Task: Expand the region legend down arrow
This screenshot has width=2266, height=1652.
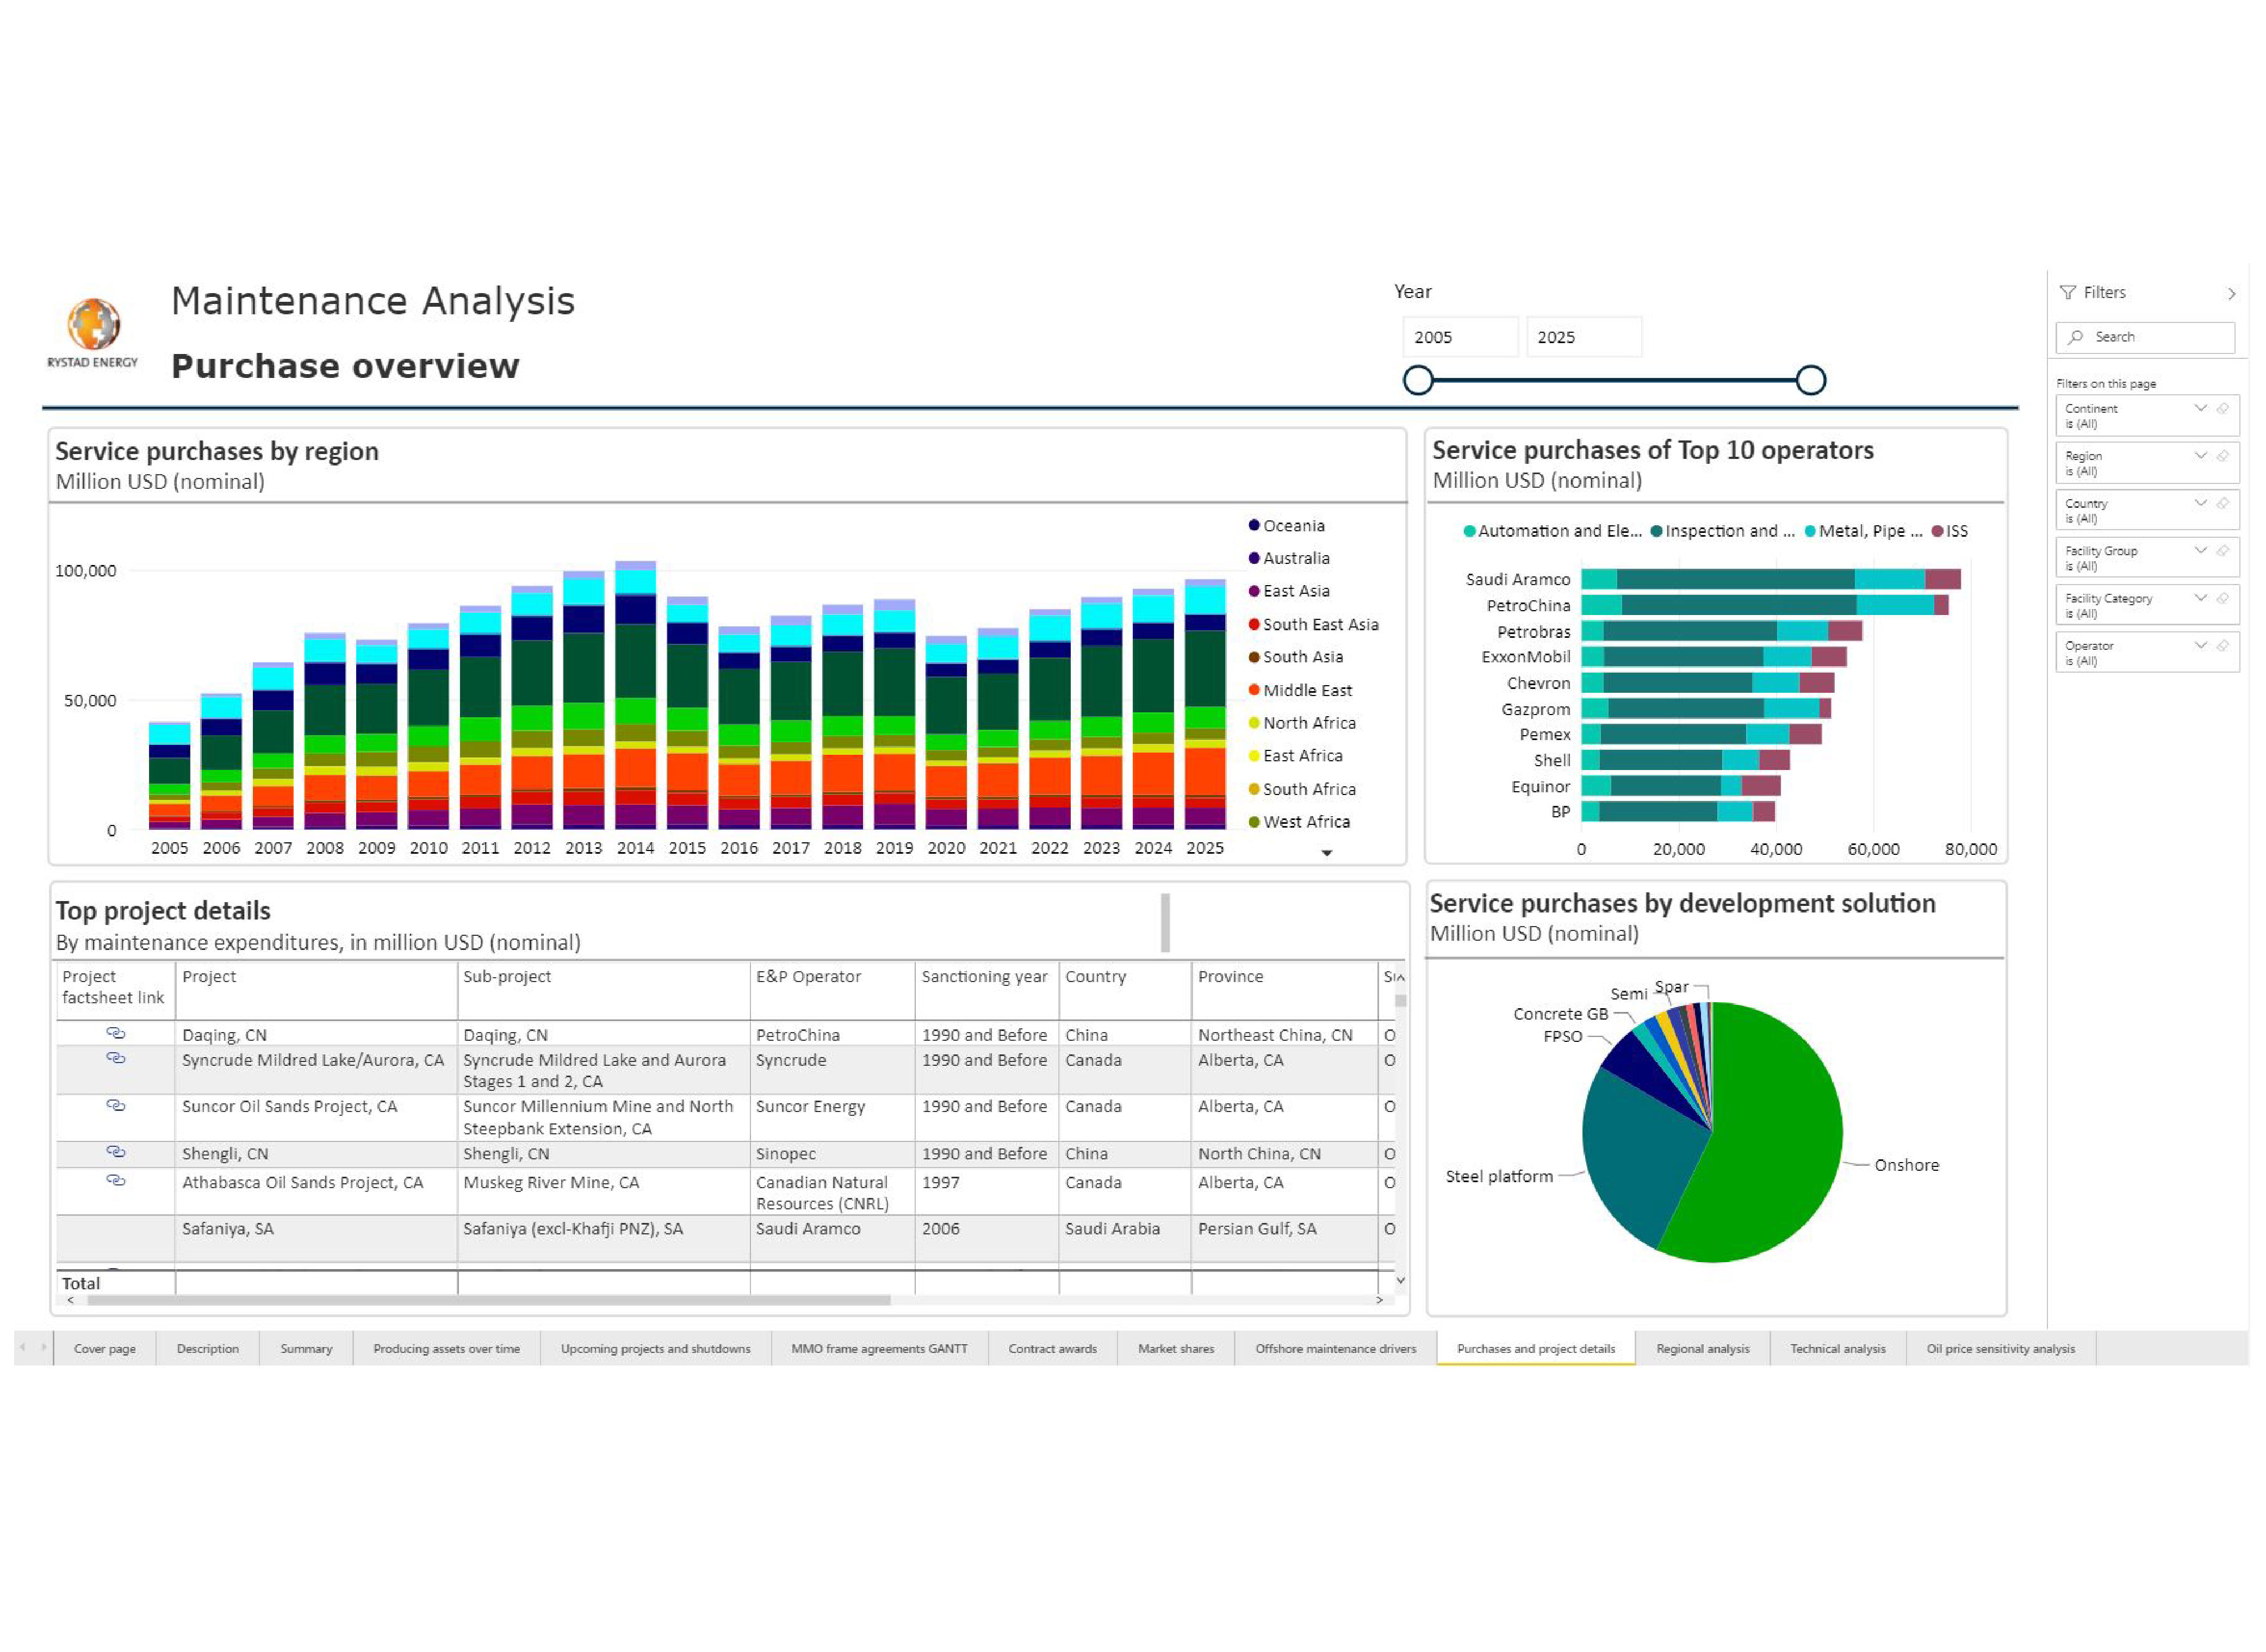Action: click(1326, 853)
